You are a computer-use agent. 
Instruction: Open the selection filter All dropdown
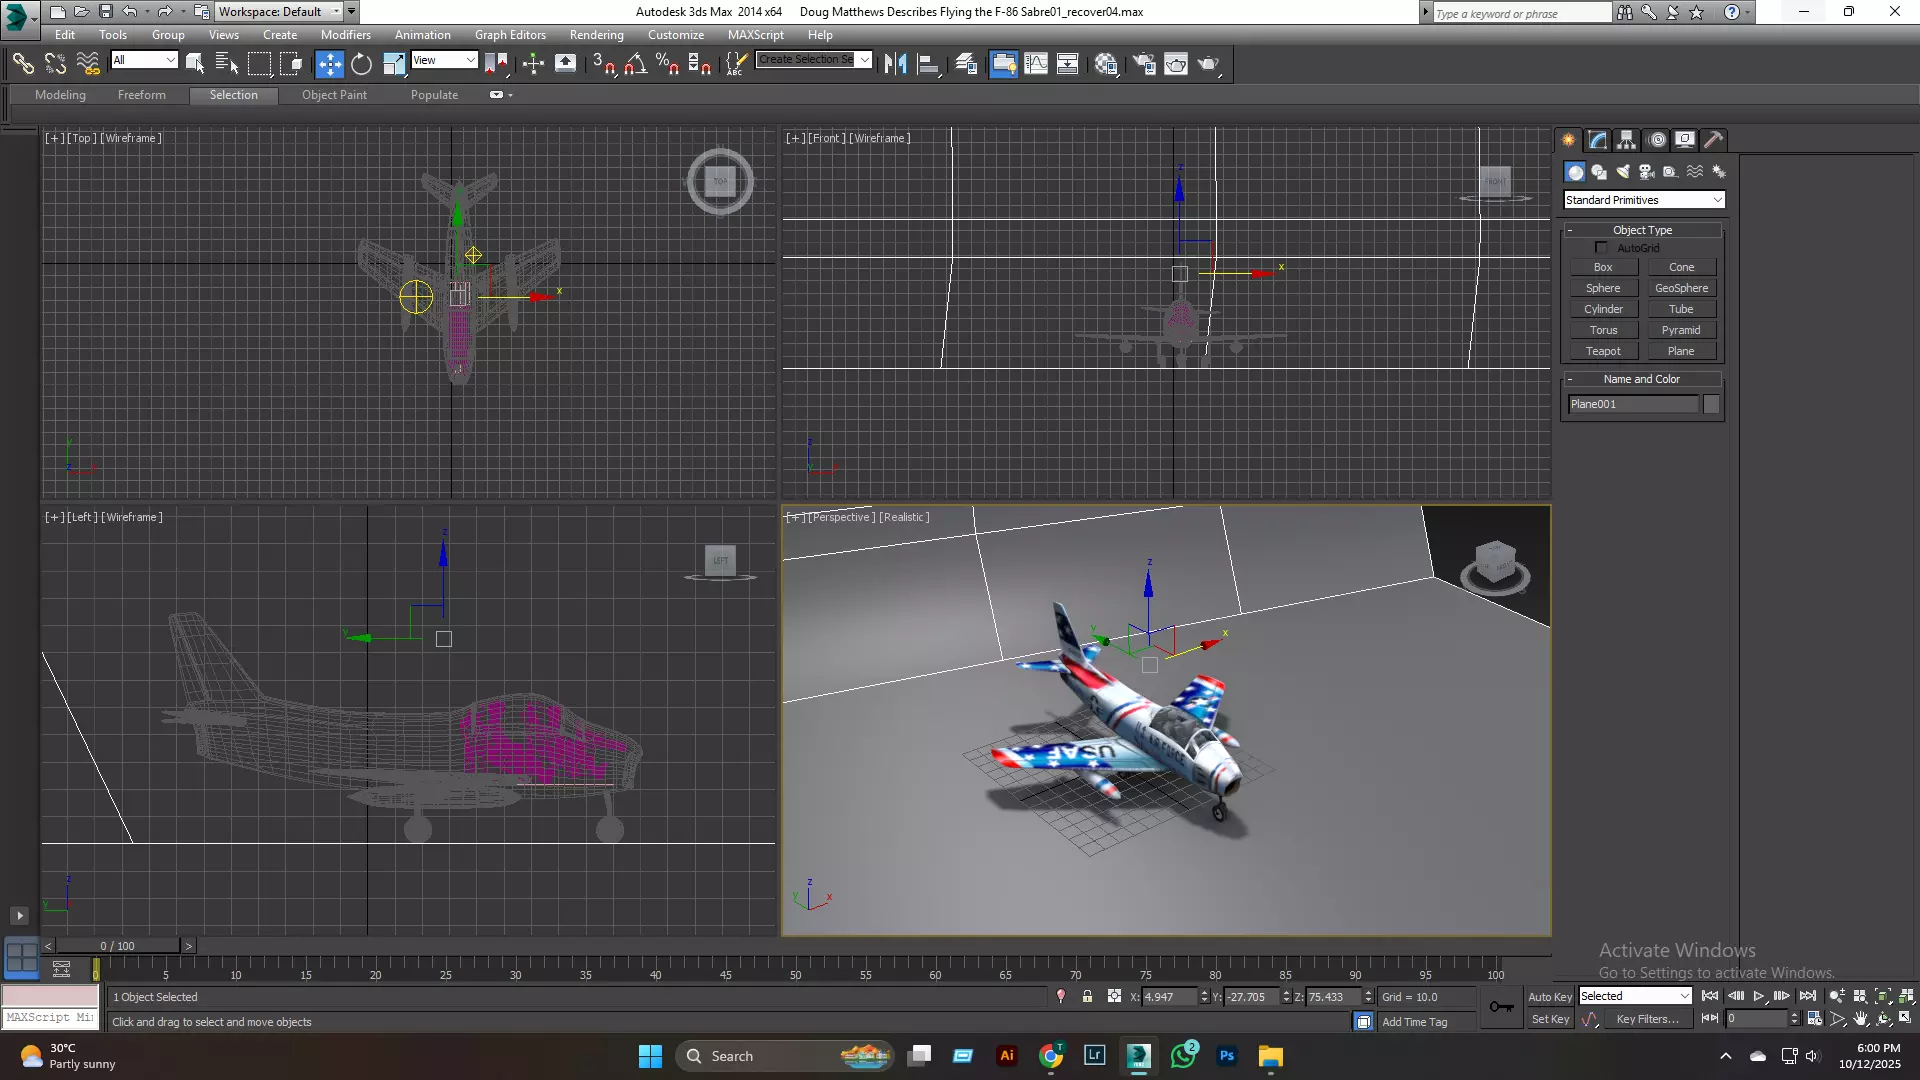tap(144, 60)
